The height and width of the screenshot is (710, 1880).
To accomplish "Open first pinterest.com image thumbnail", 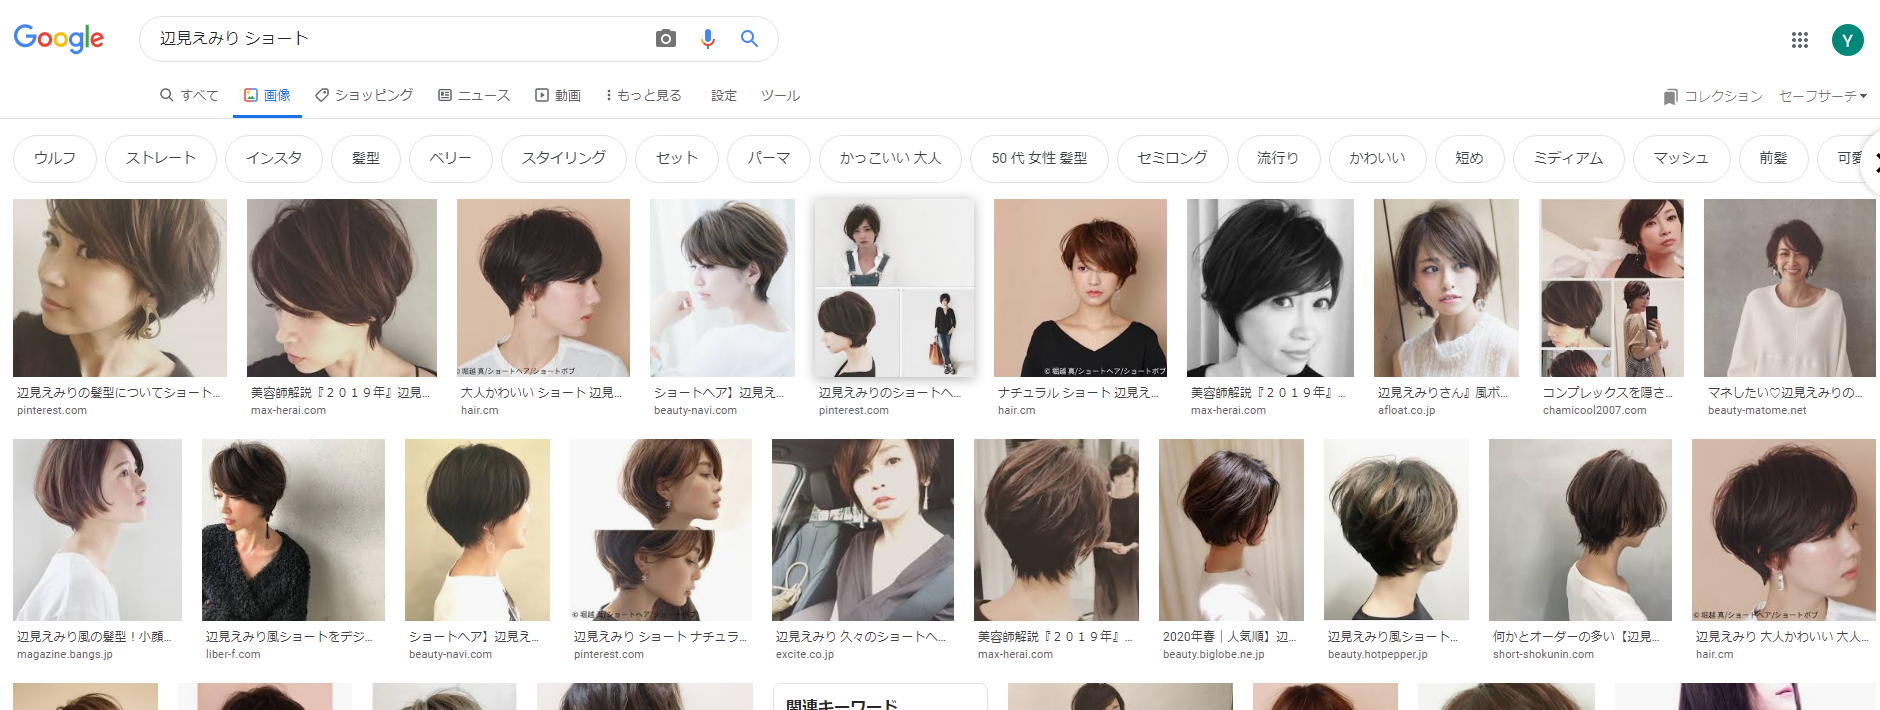I will point(120,288).
